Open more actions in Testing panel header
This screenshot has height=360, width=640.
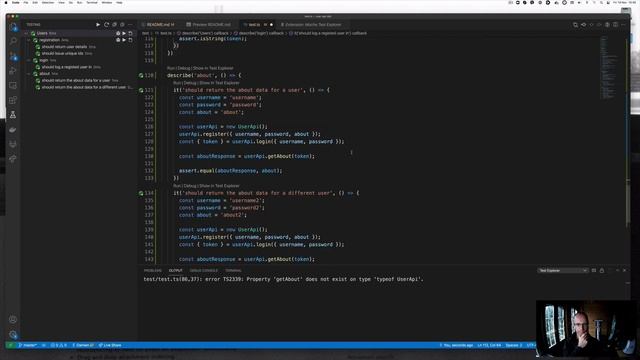pyautogui.click(x=130, y=24)
